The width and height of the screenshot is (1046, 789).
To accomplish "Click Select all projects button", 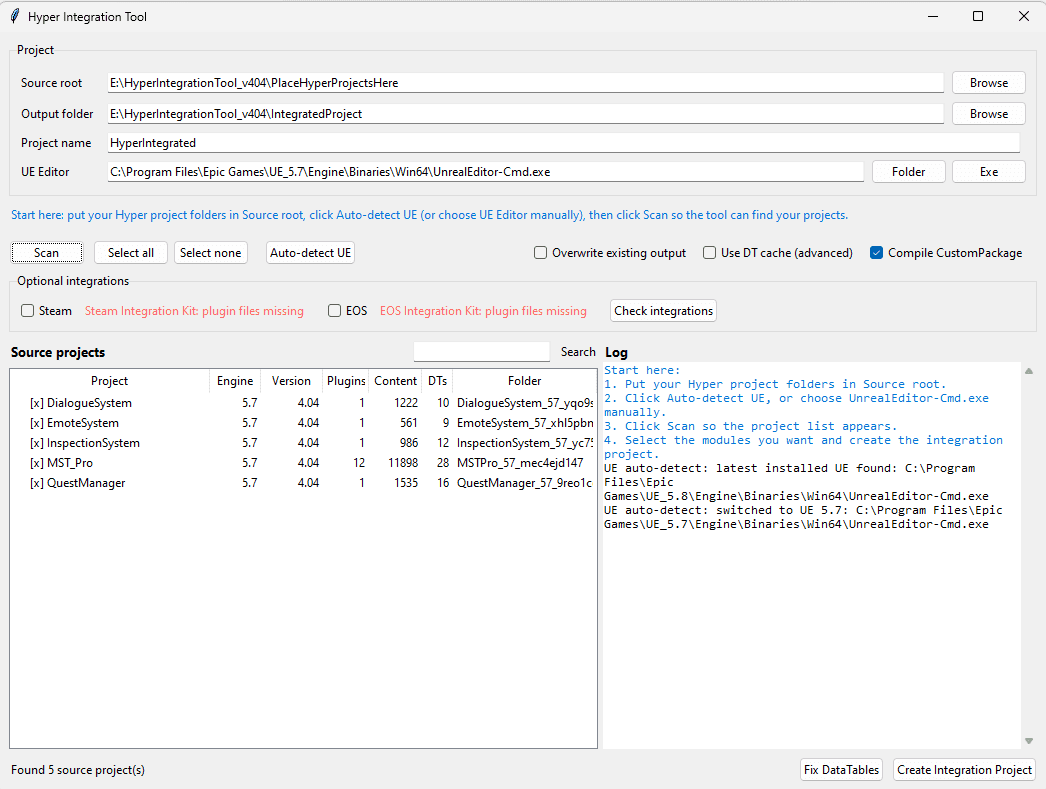I will (x=131, y=253).
